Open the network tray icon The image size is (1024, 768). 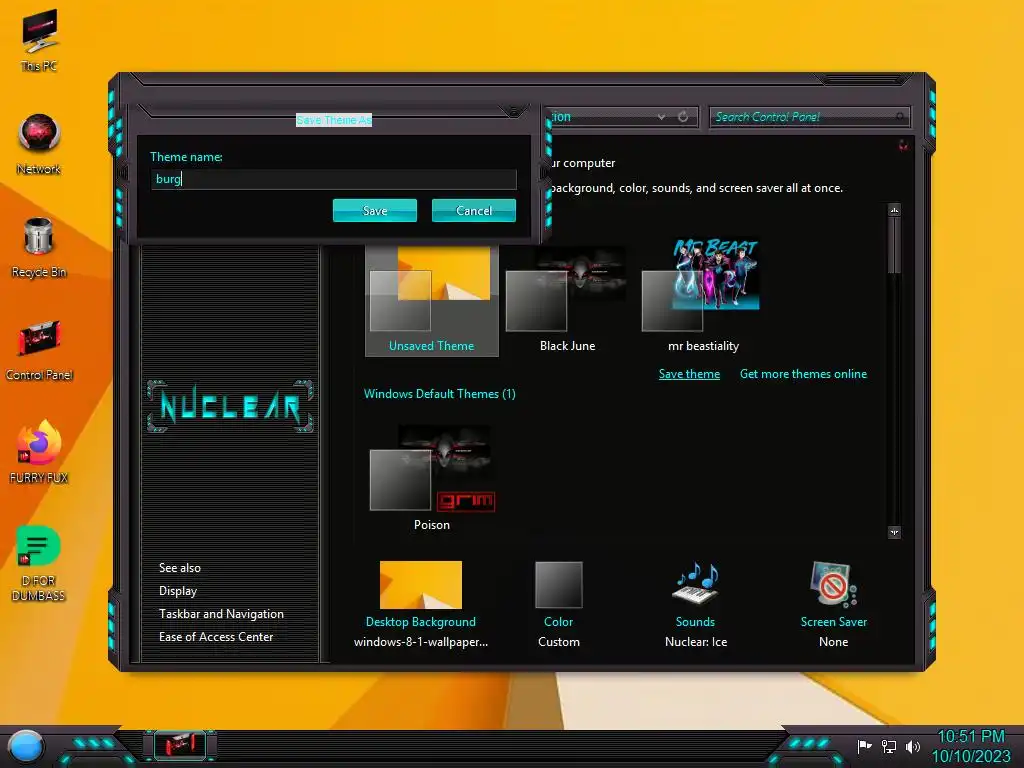point(889,746)
